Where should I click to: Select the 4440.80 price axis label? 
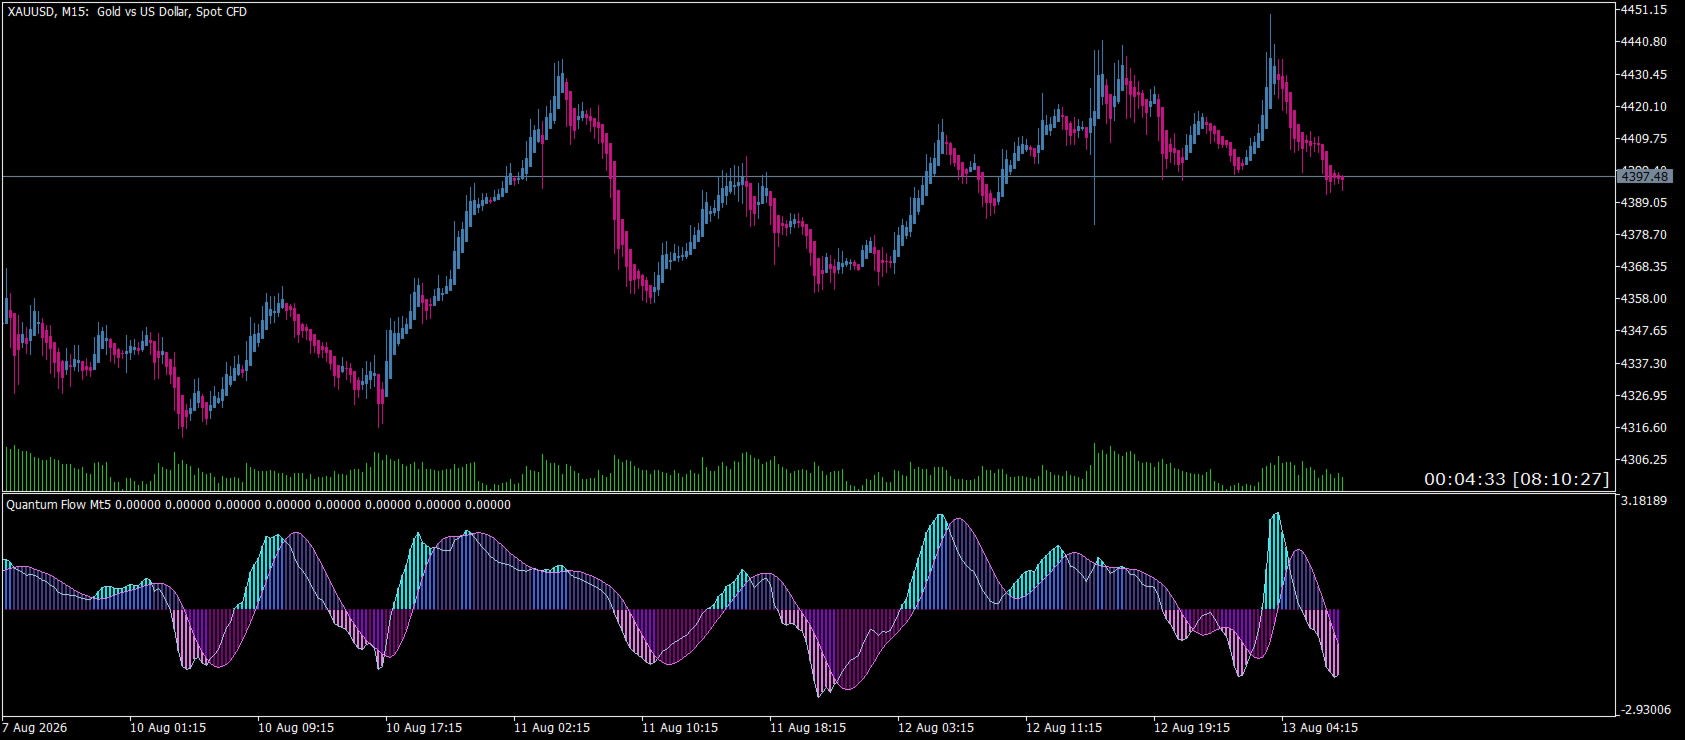(1644, 42)
